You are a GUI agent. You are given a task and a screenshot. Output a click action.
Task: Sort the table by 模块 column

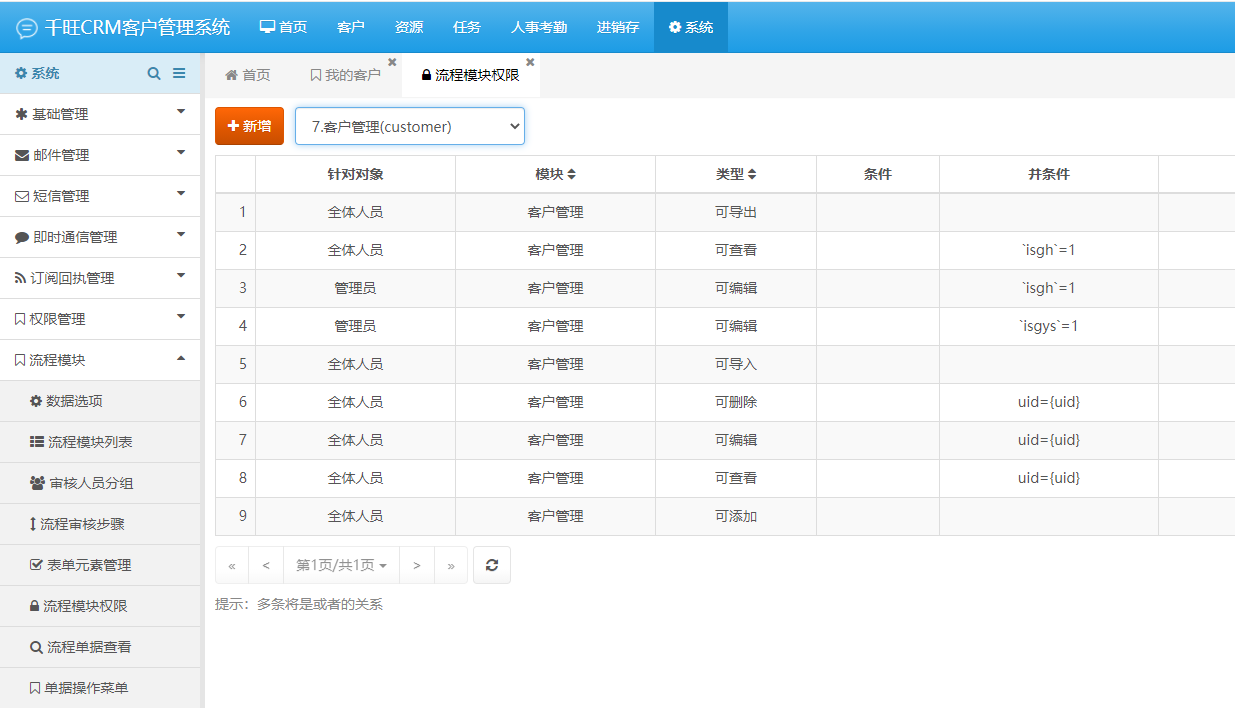pyautogui.click(x=555, y=174)
